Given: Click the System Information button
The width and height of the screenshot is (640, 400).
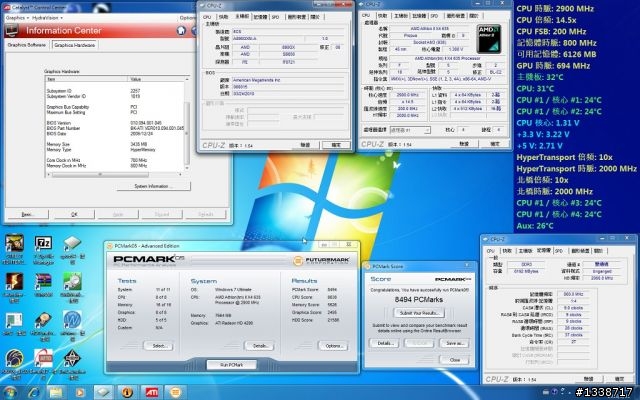Looking at the screenshot, I should point(153,186).
